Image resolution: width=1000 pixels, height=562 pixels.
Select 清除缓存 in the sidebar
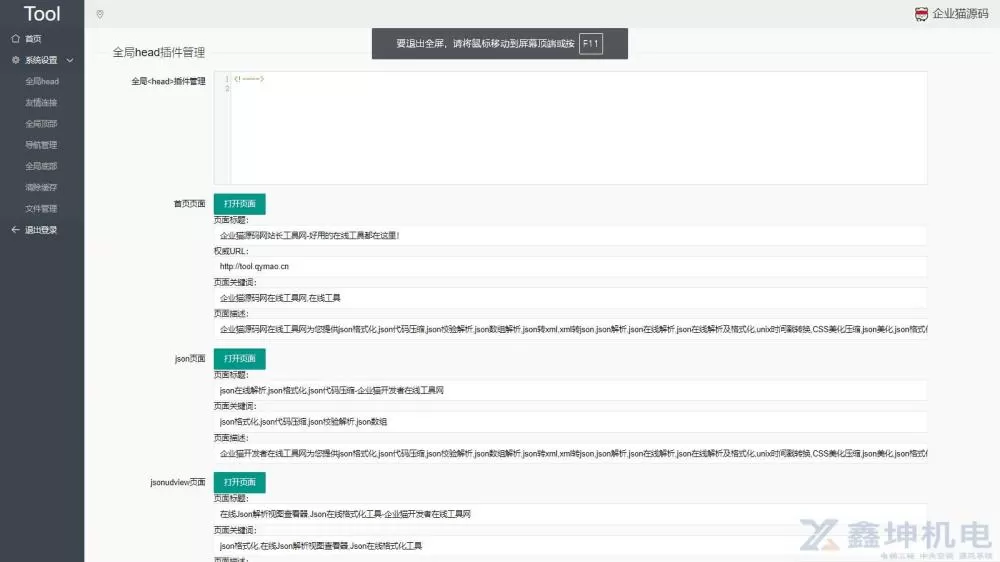tap(41, 188)
